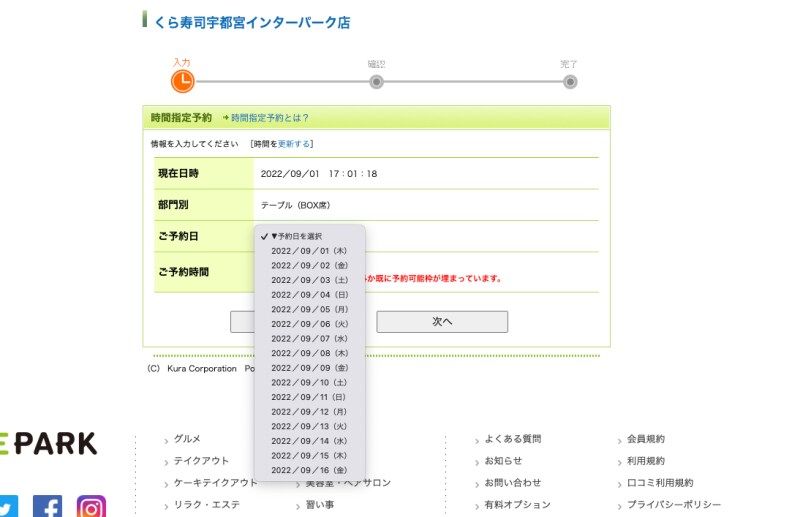800x517 pixels.
Task: Select ▼予約日を選択 placeholder option
Action: click(x=310, y=236)
